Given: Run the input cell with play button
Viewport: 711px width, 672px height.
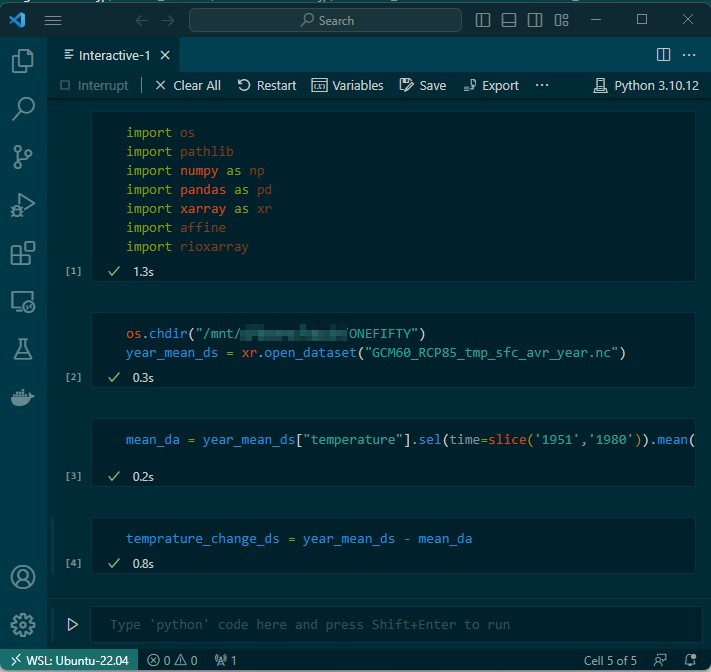Looking at the screenshot, I should click(72, 624).
